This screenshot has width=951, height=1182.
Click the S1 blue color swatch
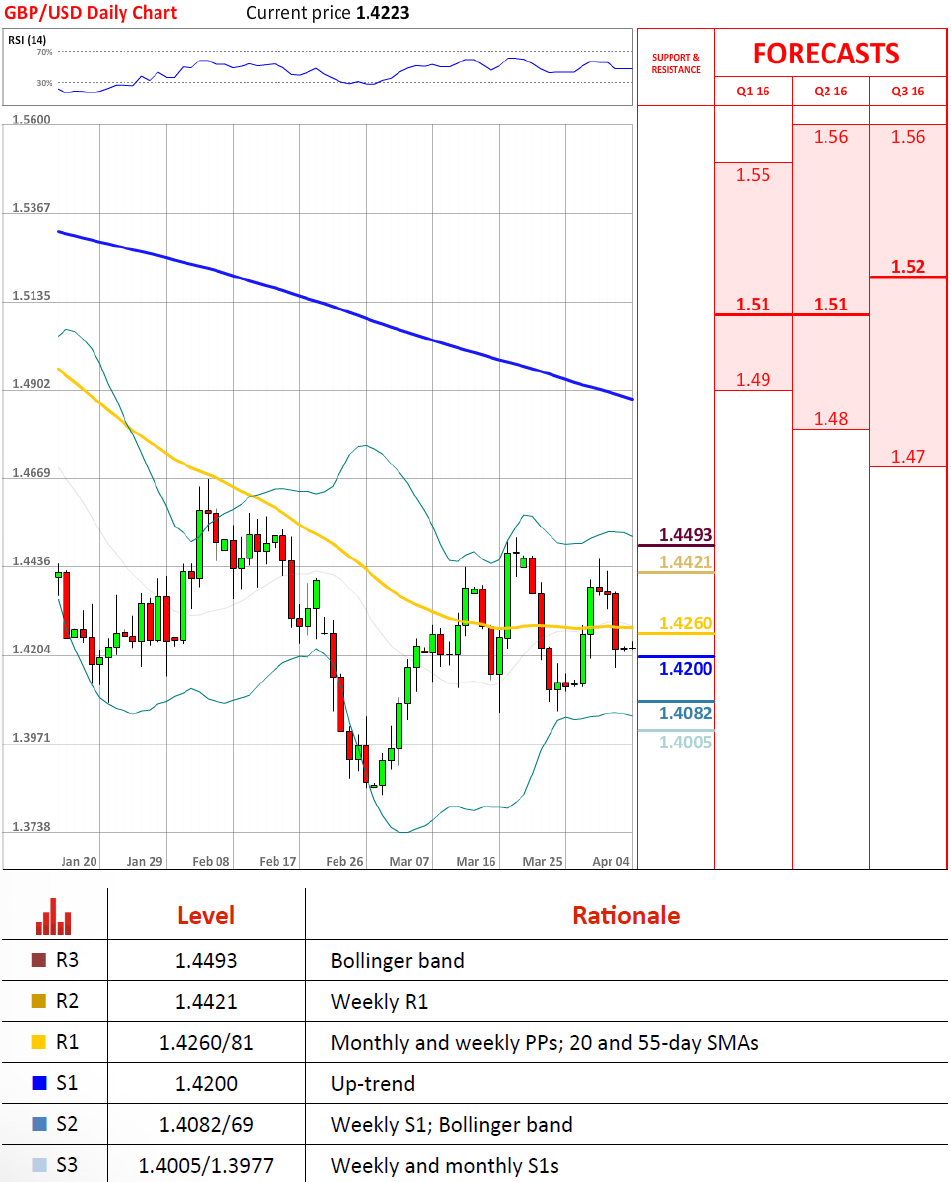pos(39,1083)
